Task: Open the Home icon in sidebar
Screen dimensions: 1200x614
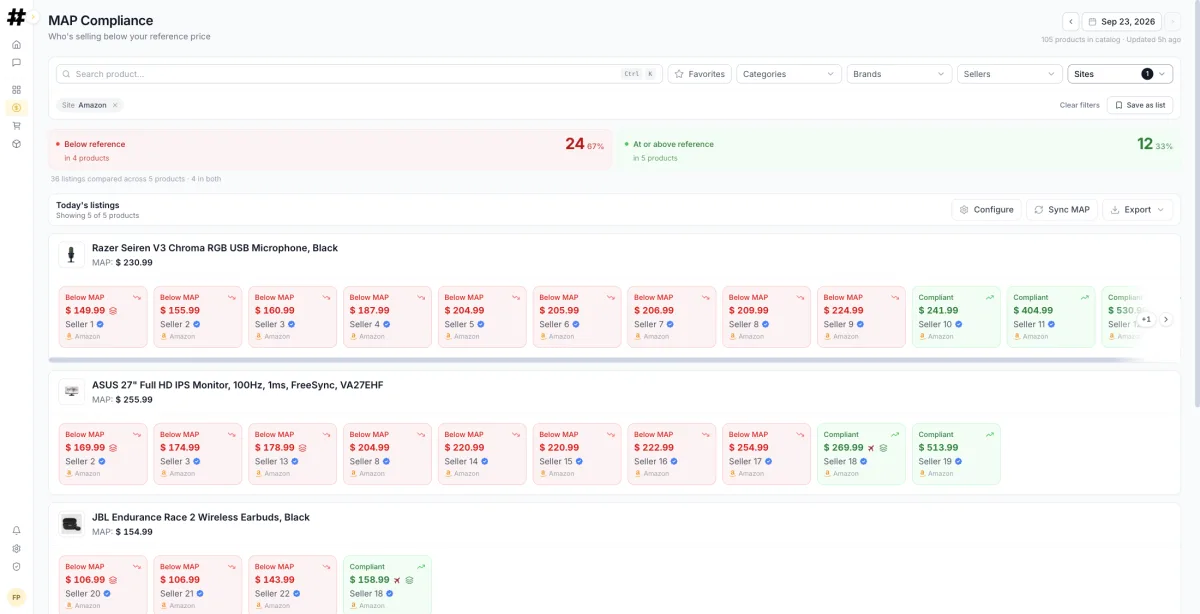Action: [16, 45]
